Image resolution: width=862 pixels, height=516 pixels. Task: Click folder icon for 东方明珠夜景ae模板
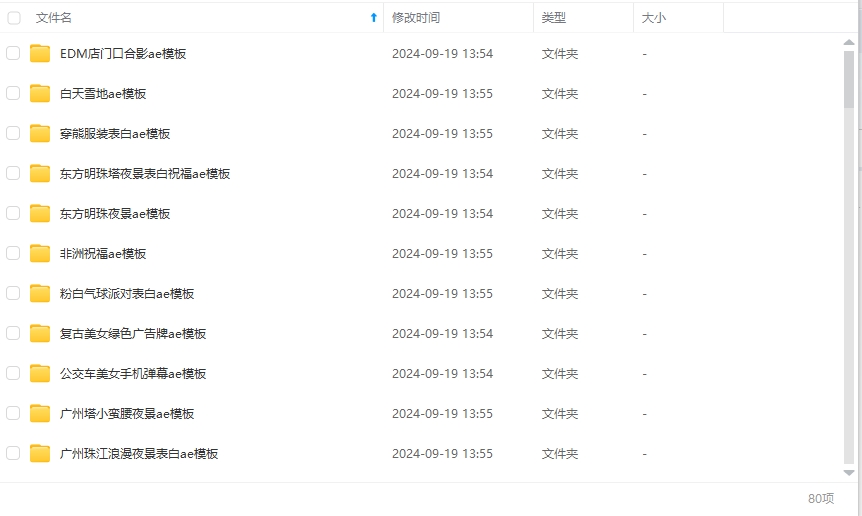click(40, 214)
